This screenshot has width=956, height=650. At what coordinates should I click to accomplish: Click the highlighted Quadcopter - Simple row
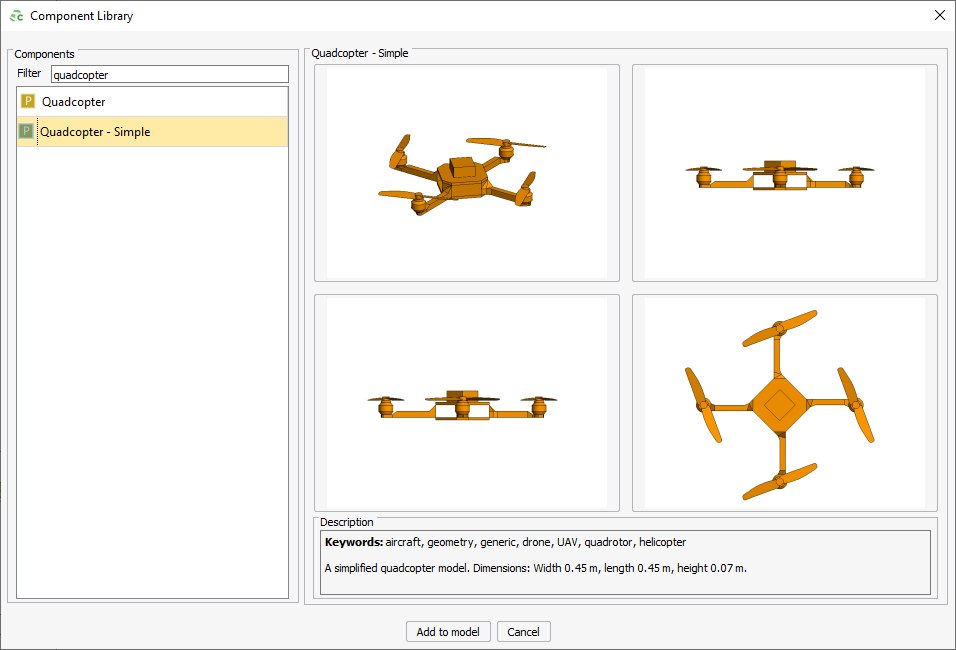pyautogui.click(x=150, y=131)
